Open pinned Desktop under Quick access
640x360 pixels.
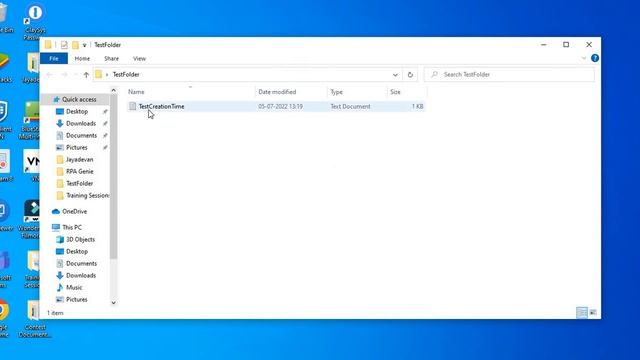point(77,111)
